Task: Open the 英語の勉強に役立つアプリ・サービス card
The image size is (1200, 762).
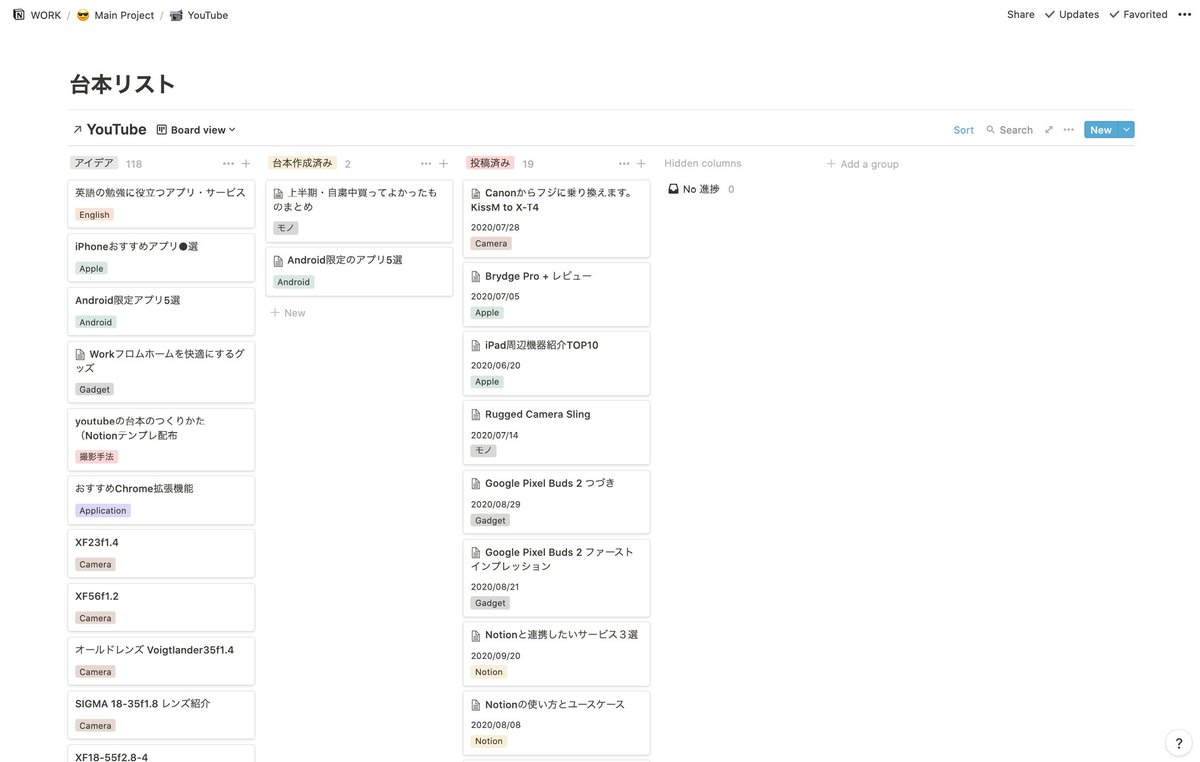Action: pyautogui.click(x=161, y=204)
